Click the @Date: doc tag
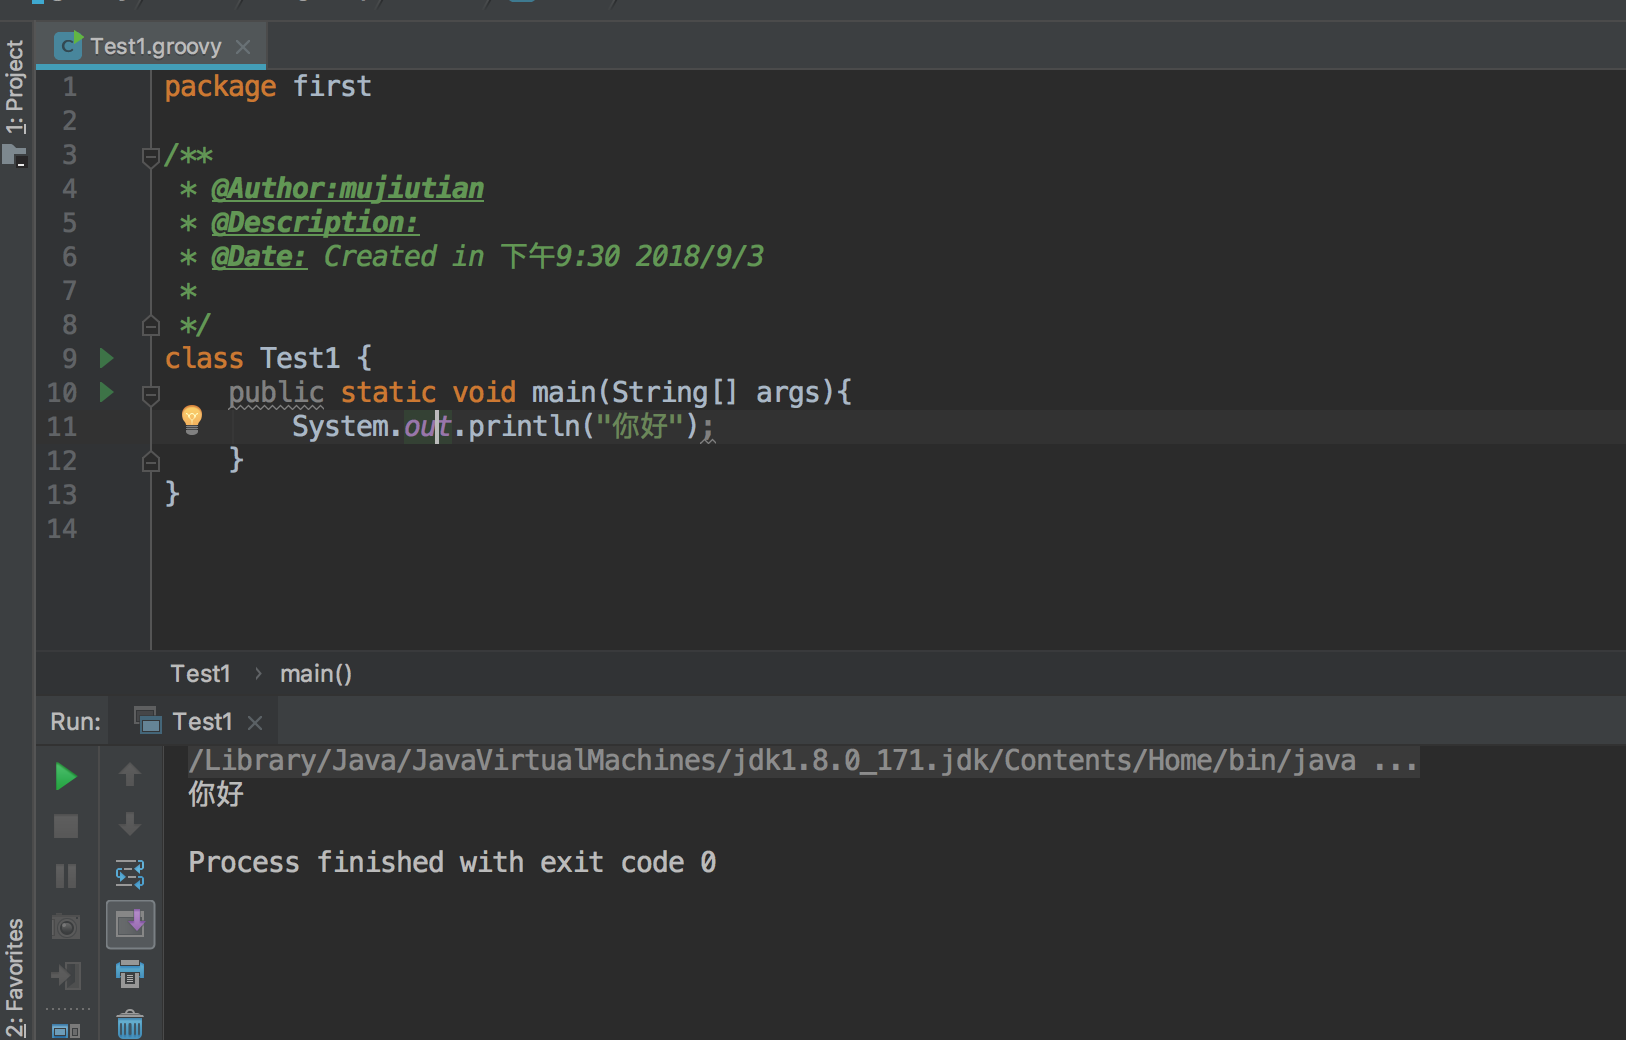The height and width of the screenshot is (1040, 1626). [259, 256]
